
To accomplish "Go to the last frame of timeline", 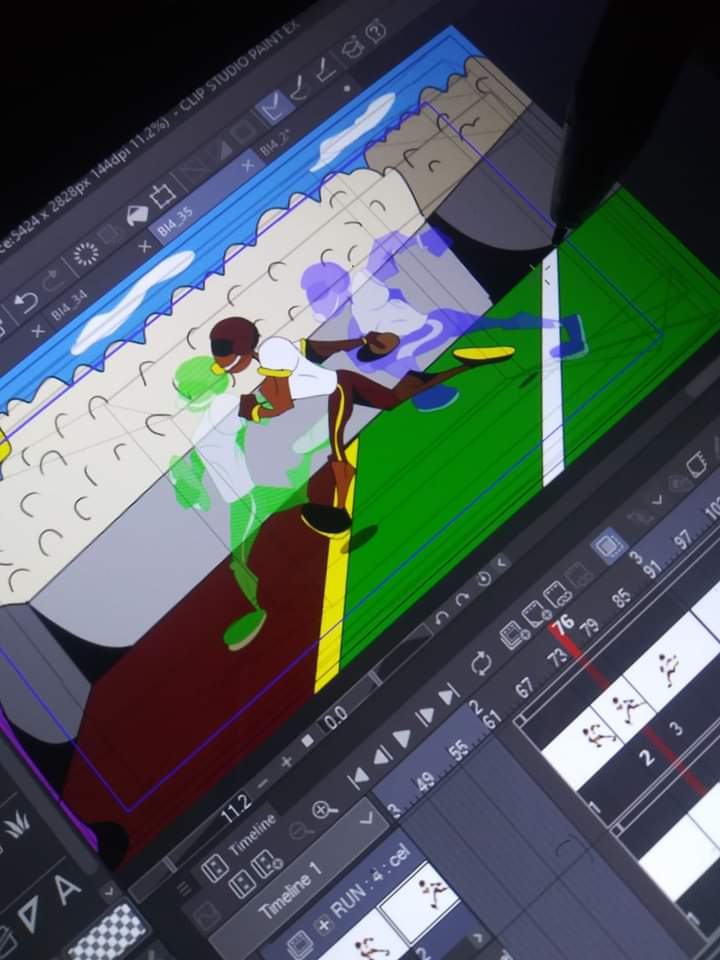I will pos(449,695).
